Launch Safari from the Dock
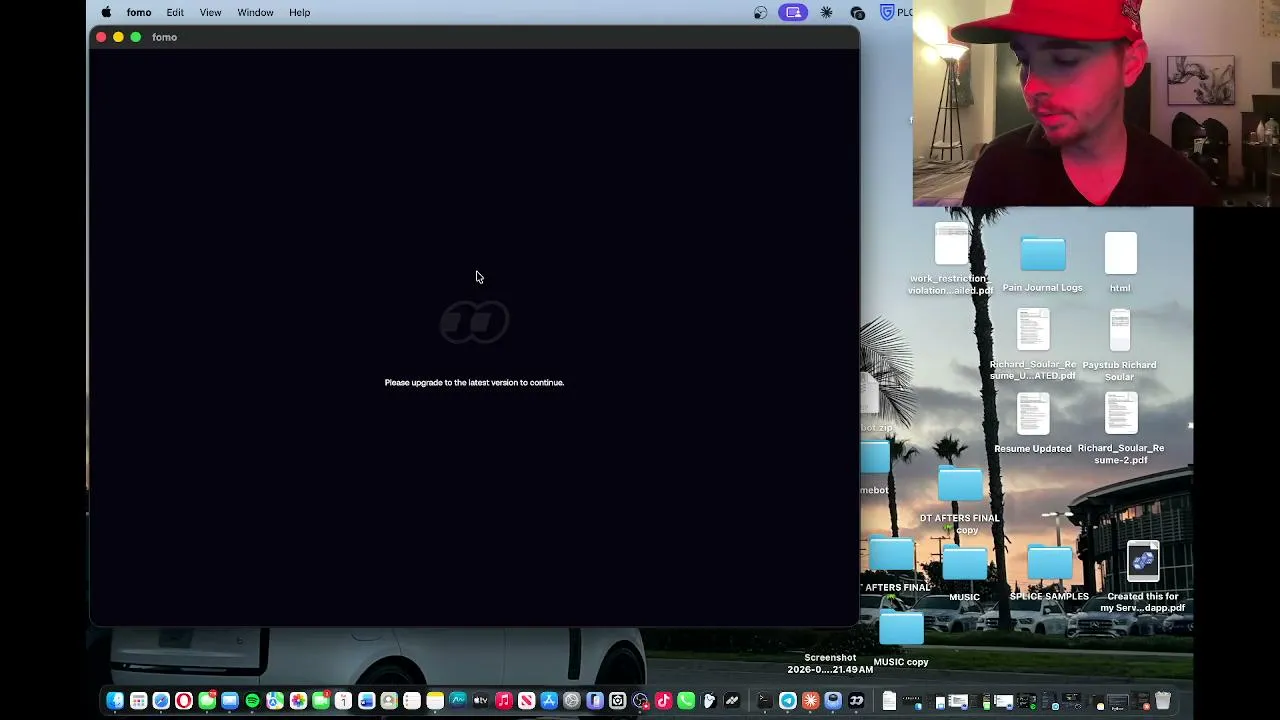 pyautogui.click(x=161, y=701)
